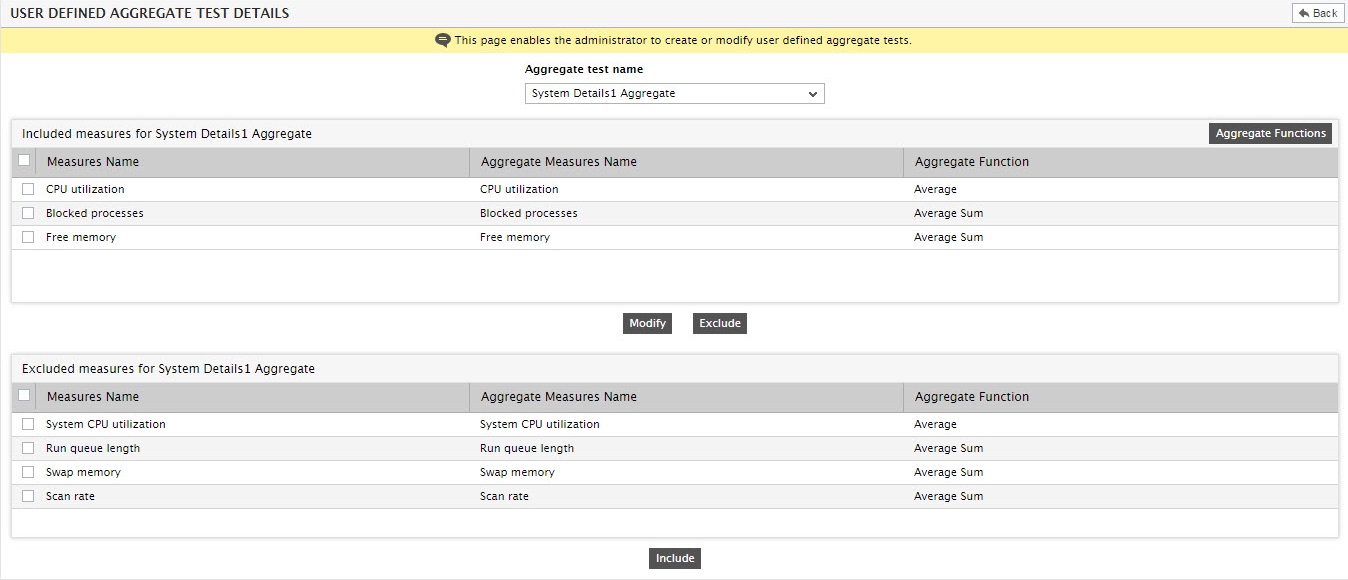Click the Aggregate Function column header in included table
The width and height of the screenshot is (1348, 580).
(x=971, y=162)
